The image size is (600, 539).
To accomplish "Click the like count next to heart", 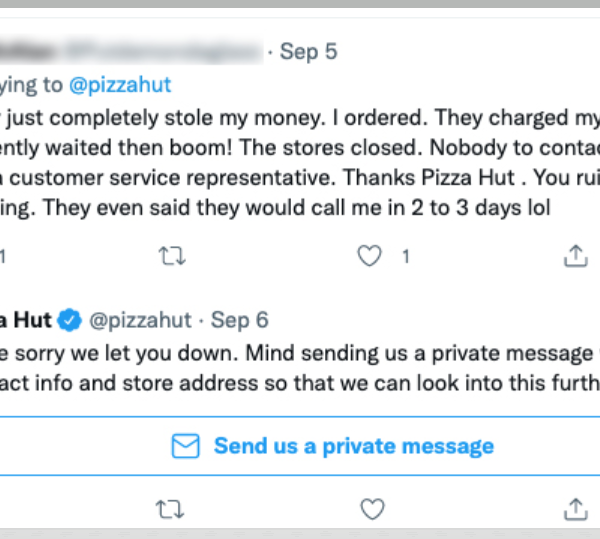I will (x=406, y=256).
